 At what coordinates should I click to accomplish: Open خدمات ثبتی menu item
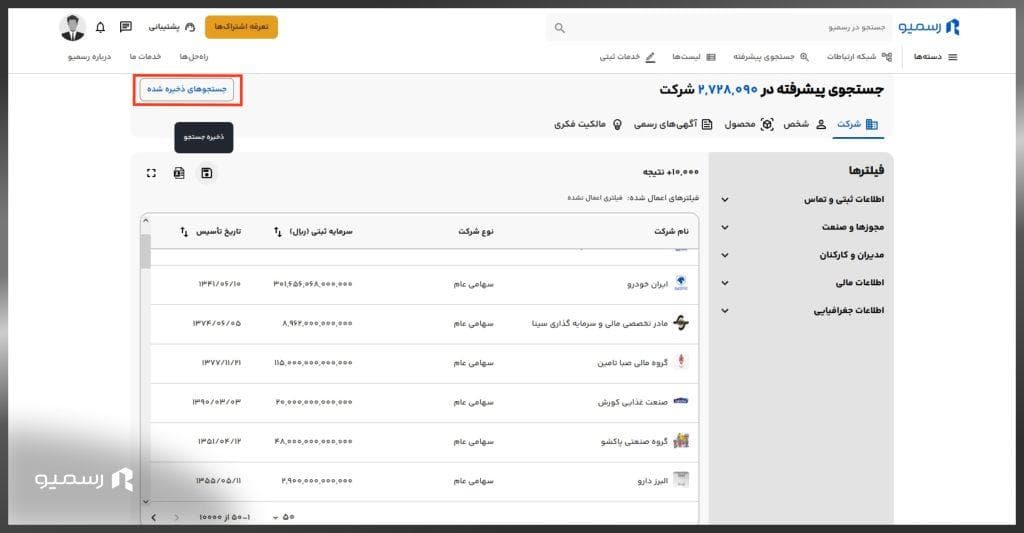tap(627, 57)
